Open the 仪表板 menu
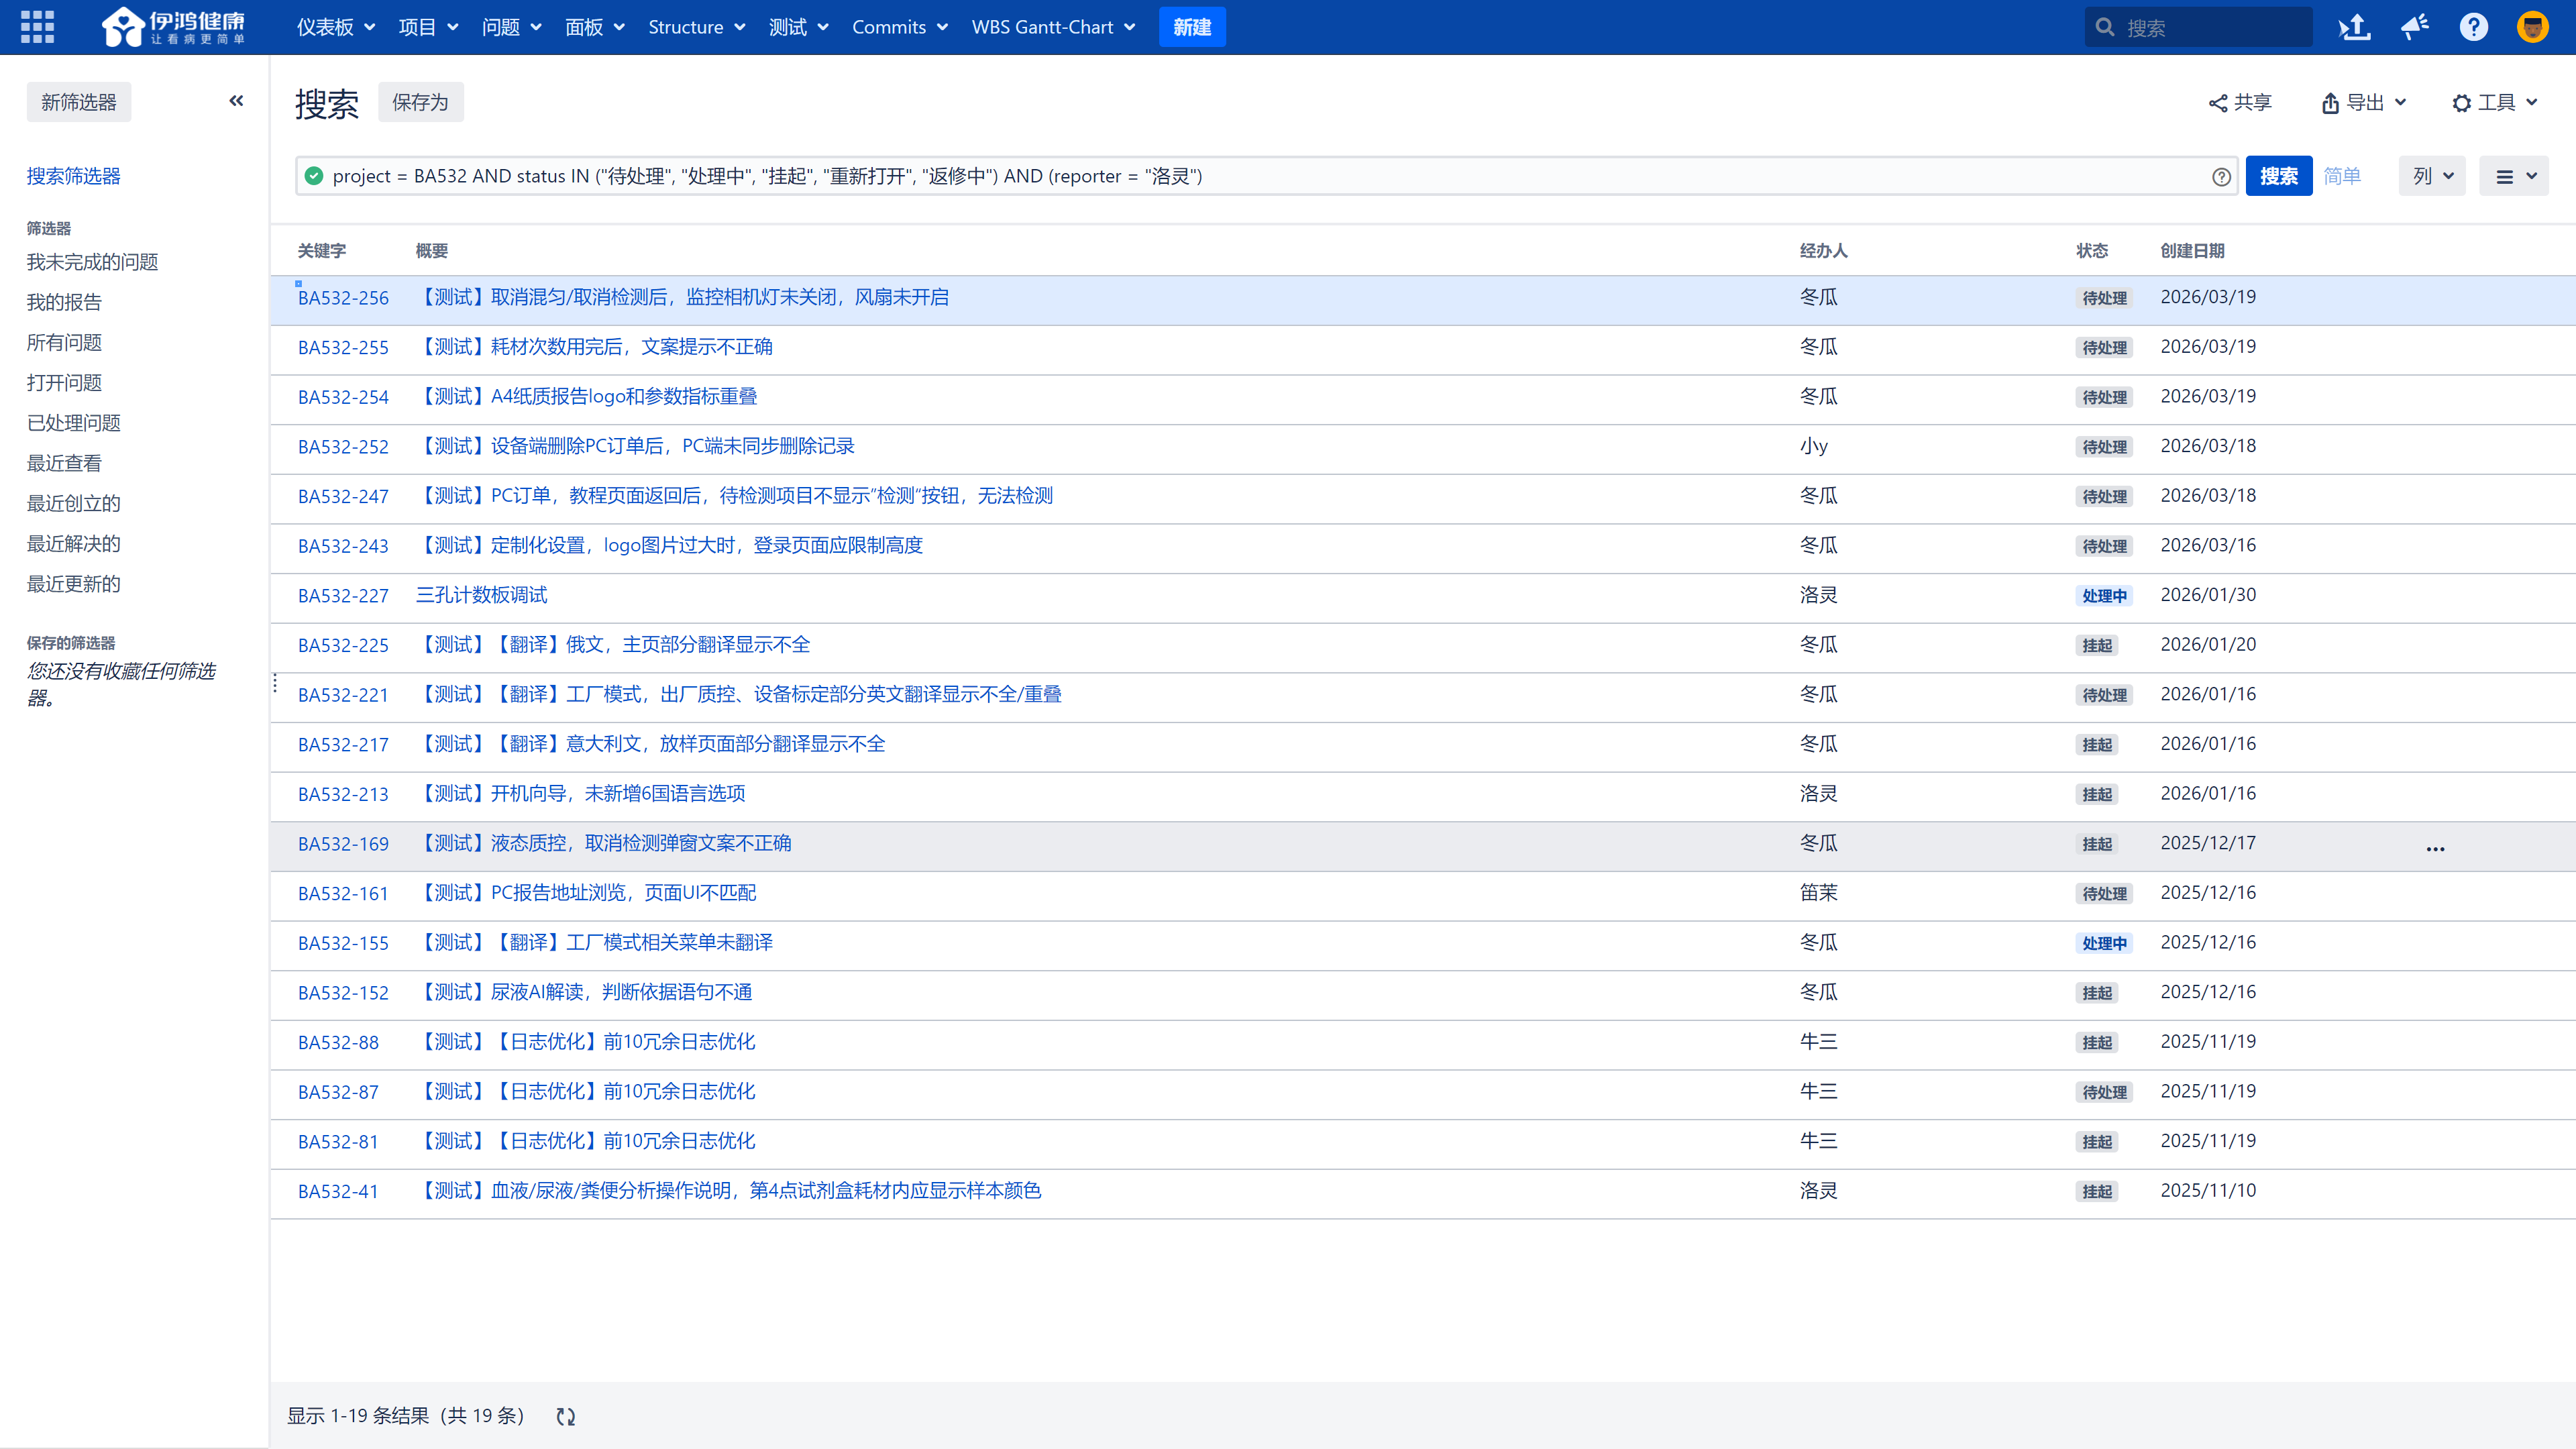Image resolution: width=2576 pixels, height=1449 pixels. (335, 27)
